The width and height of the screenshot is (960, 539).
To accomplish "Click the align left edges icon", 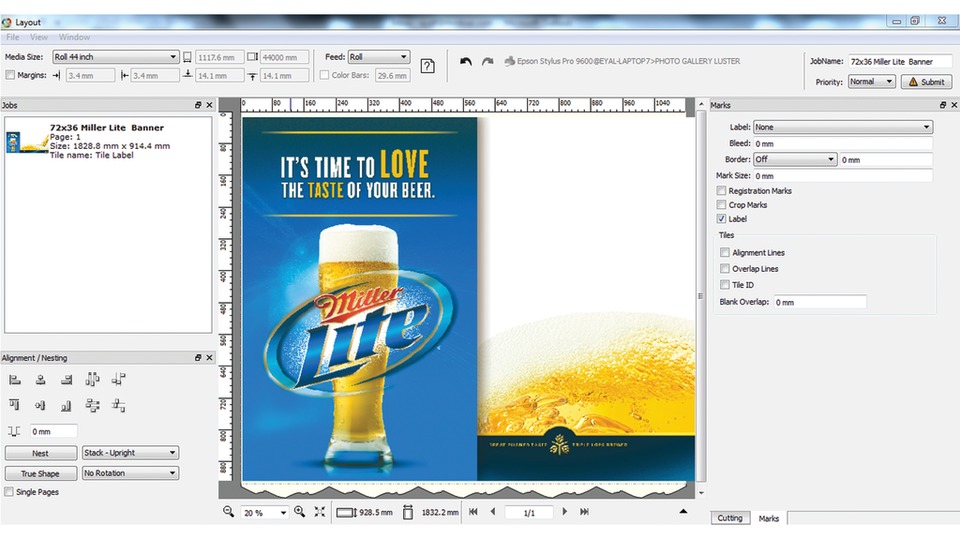I will 15,380.
